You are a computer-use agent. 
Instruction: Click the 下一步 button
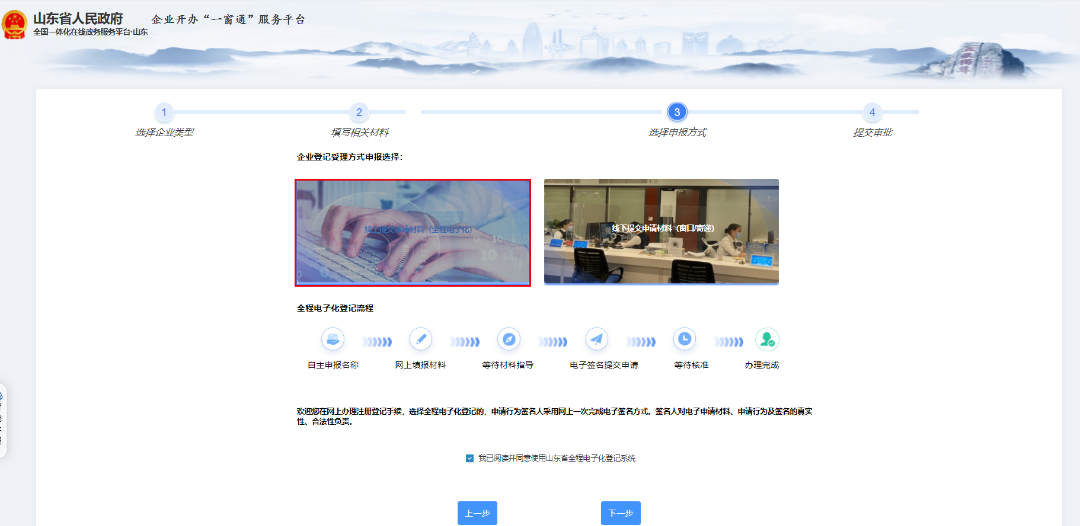click(x=620, y=513)
